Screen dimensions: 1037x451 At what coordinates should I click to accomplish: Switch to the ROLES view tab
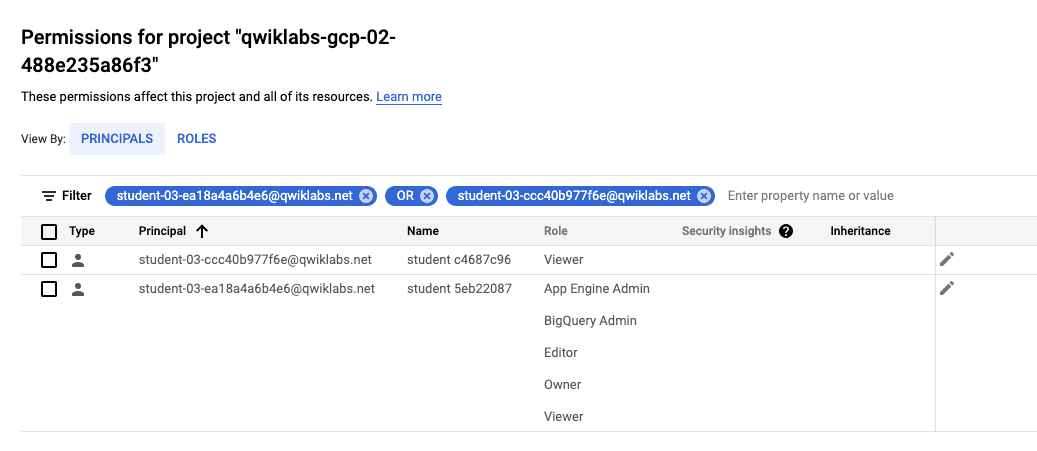click(197, 139)
